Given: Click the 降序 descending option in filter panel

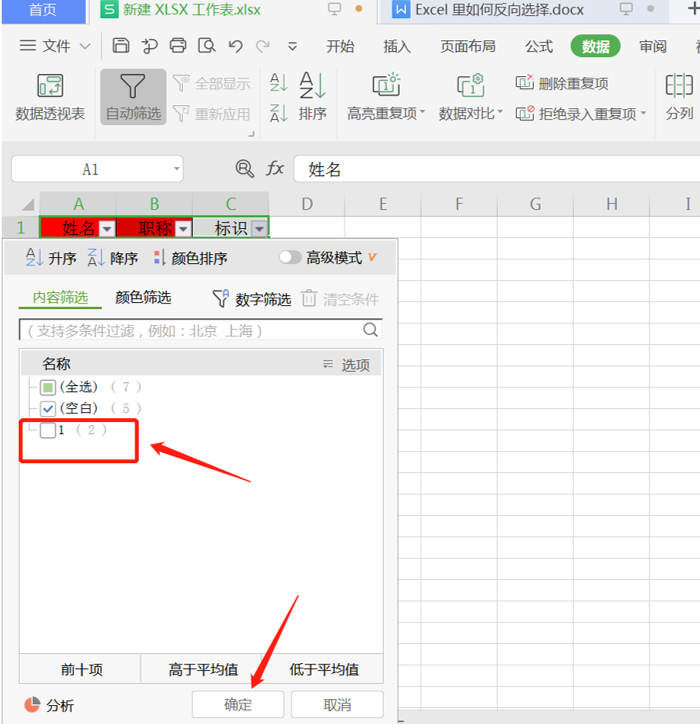Looking at the screenshot, I should click(113, 258).
